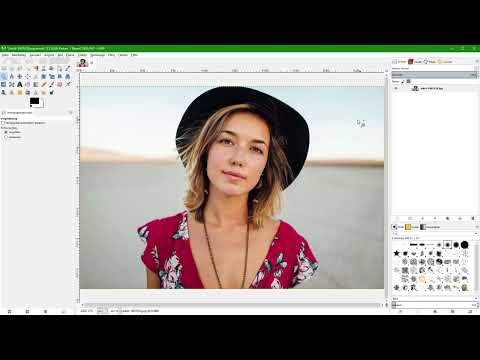Select the Flip tool
Viewport: 480px width, 360px height.
click(4, 84)
